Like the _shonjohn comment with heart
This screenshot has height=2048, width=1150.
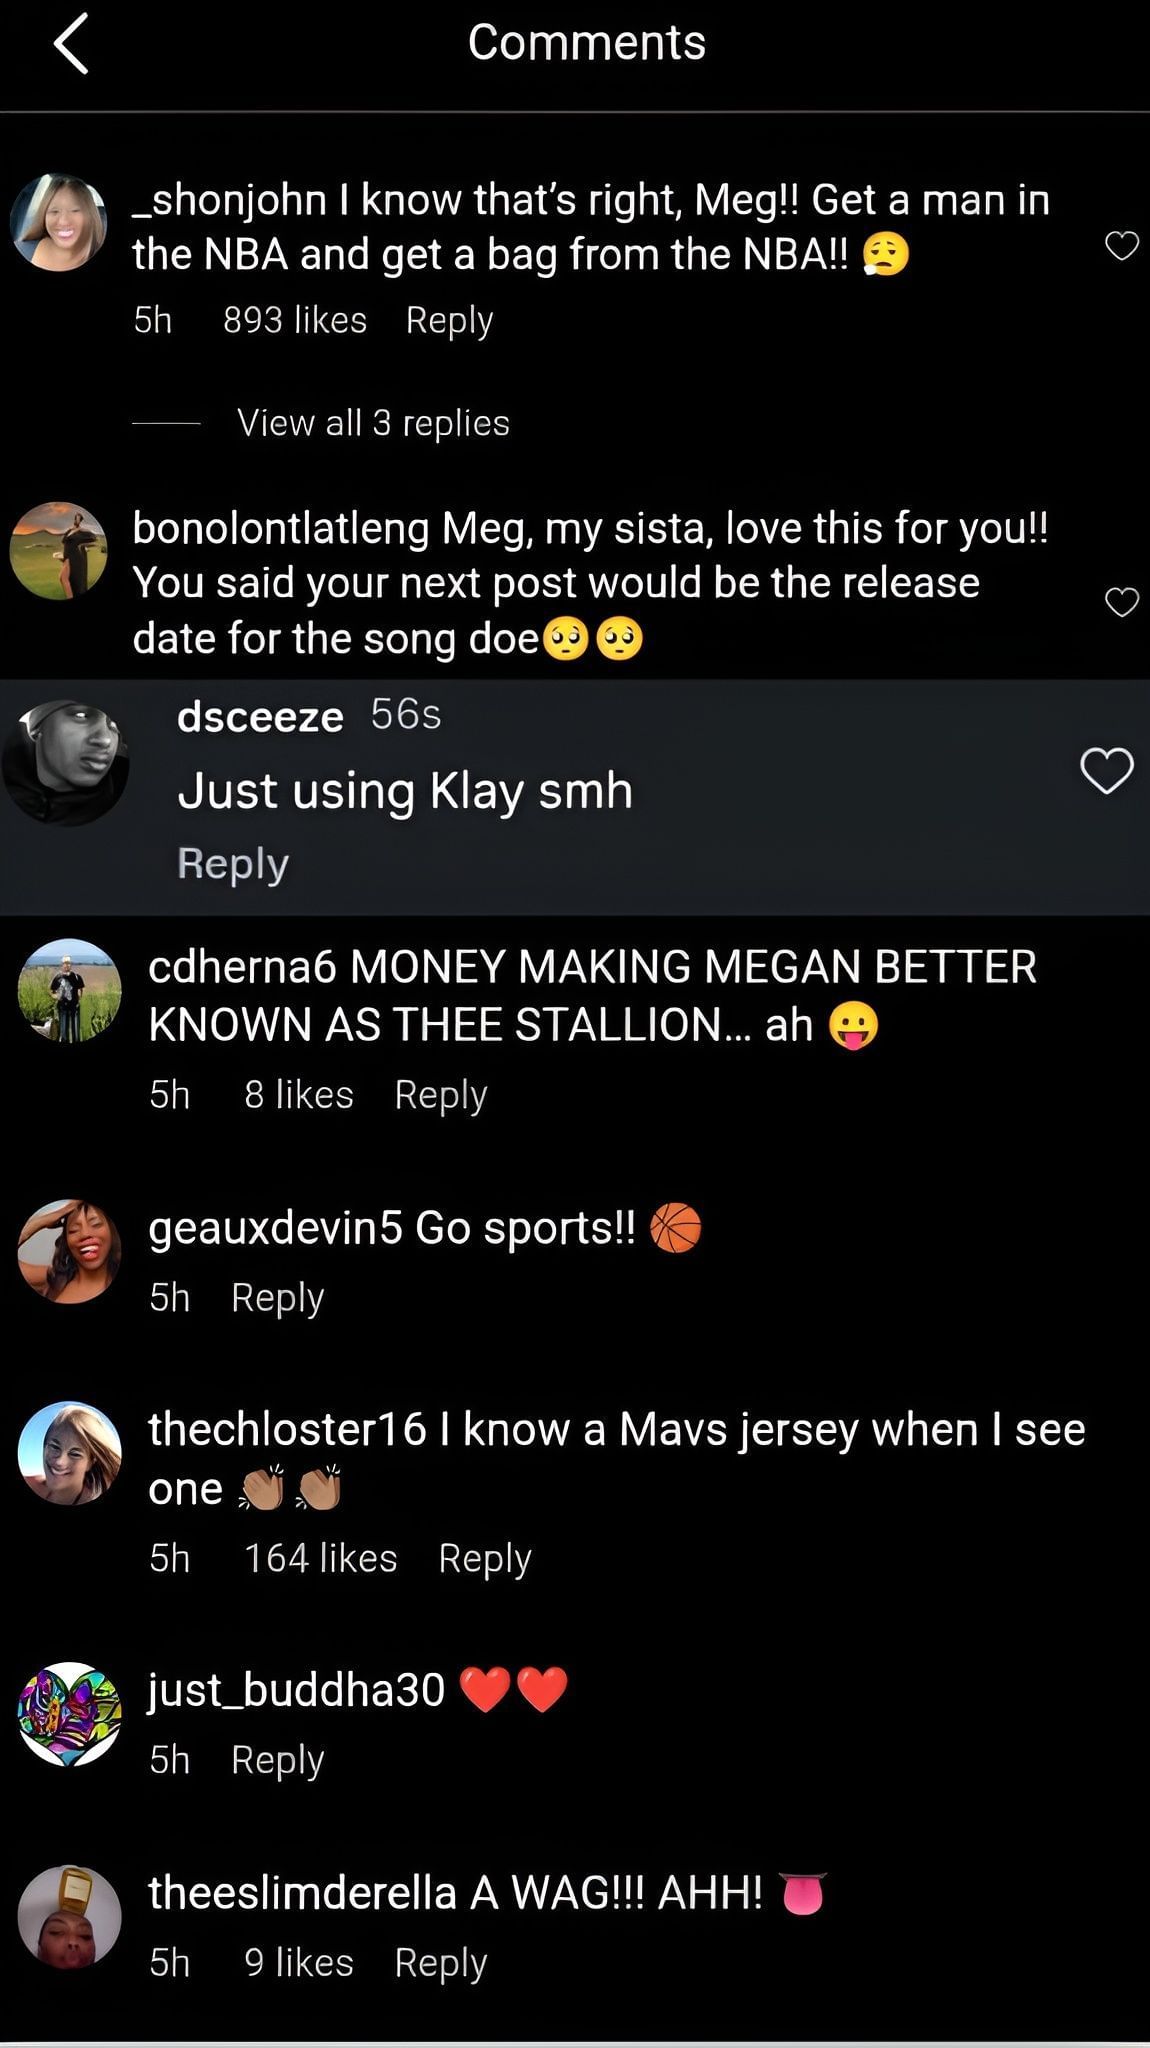pyautogui.click(x=1121, y=245)
